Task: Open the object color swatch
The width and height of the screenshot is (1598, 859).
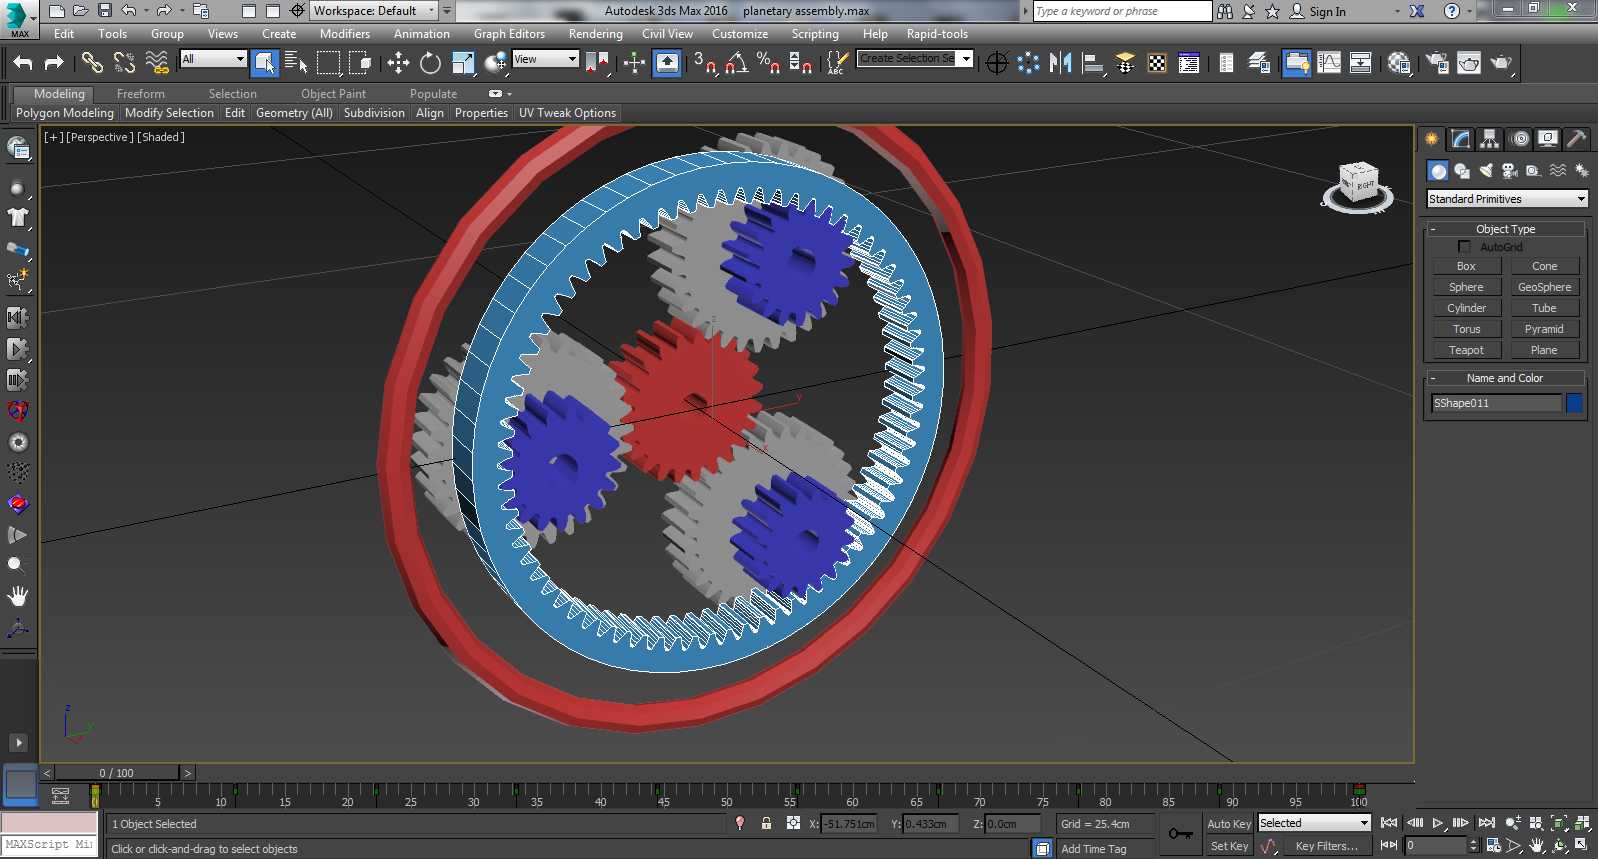Action: point(1574,403)
